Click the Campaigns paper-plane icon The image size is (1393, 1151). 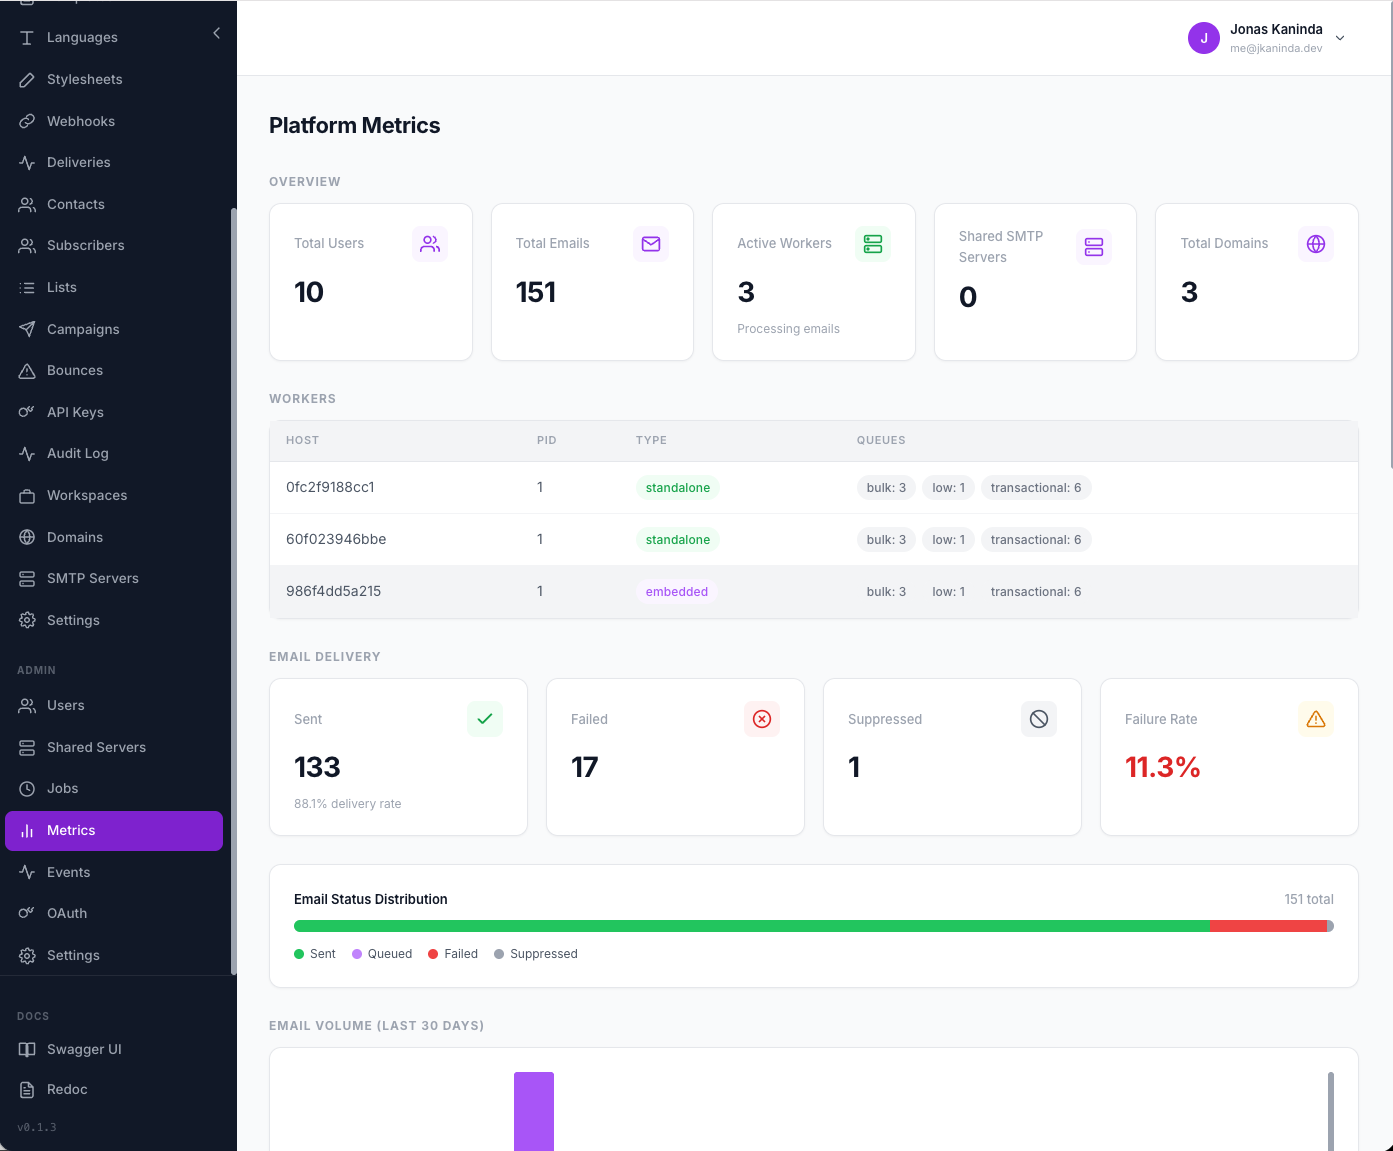coord(27,329)
